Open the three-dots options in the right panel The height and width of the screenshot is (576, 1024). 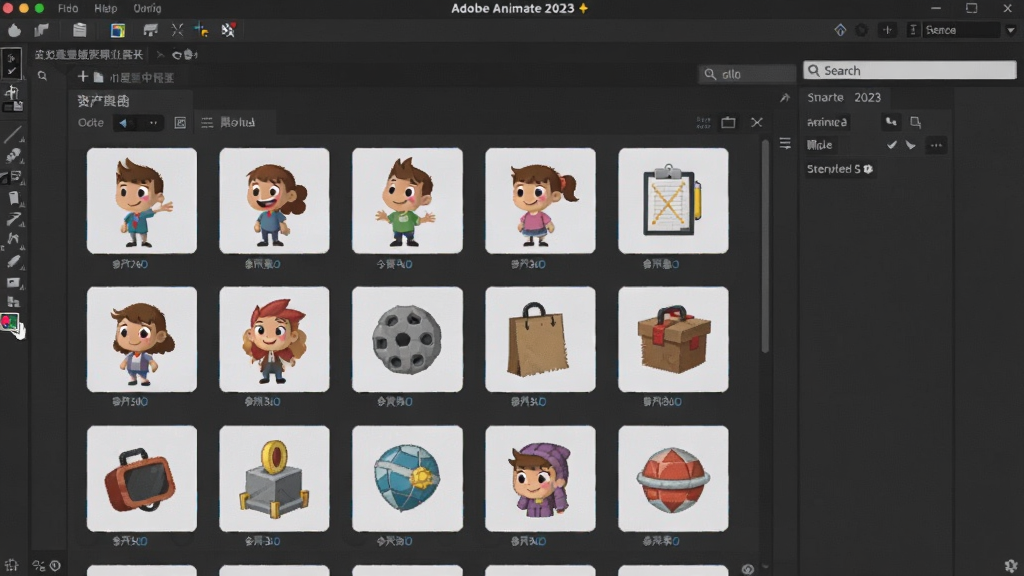coord(936,145)
